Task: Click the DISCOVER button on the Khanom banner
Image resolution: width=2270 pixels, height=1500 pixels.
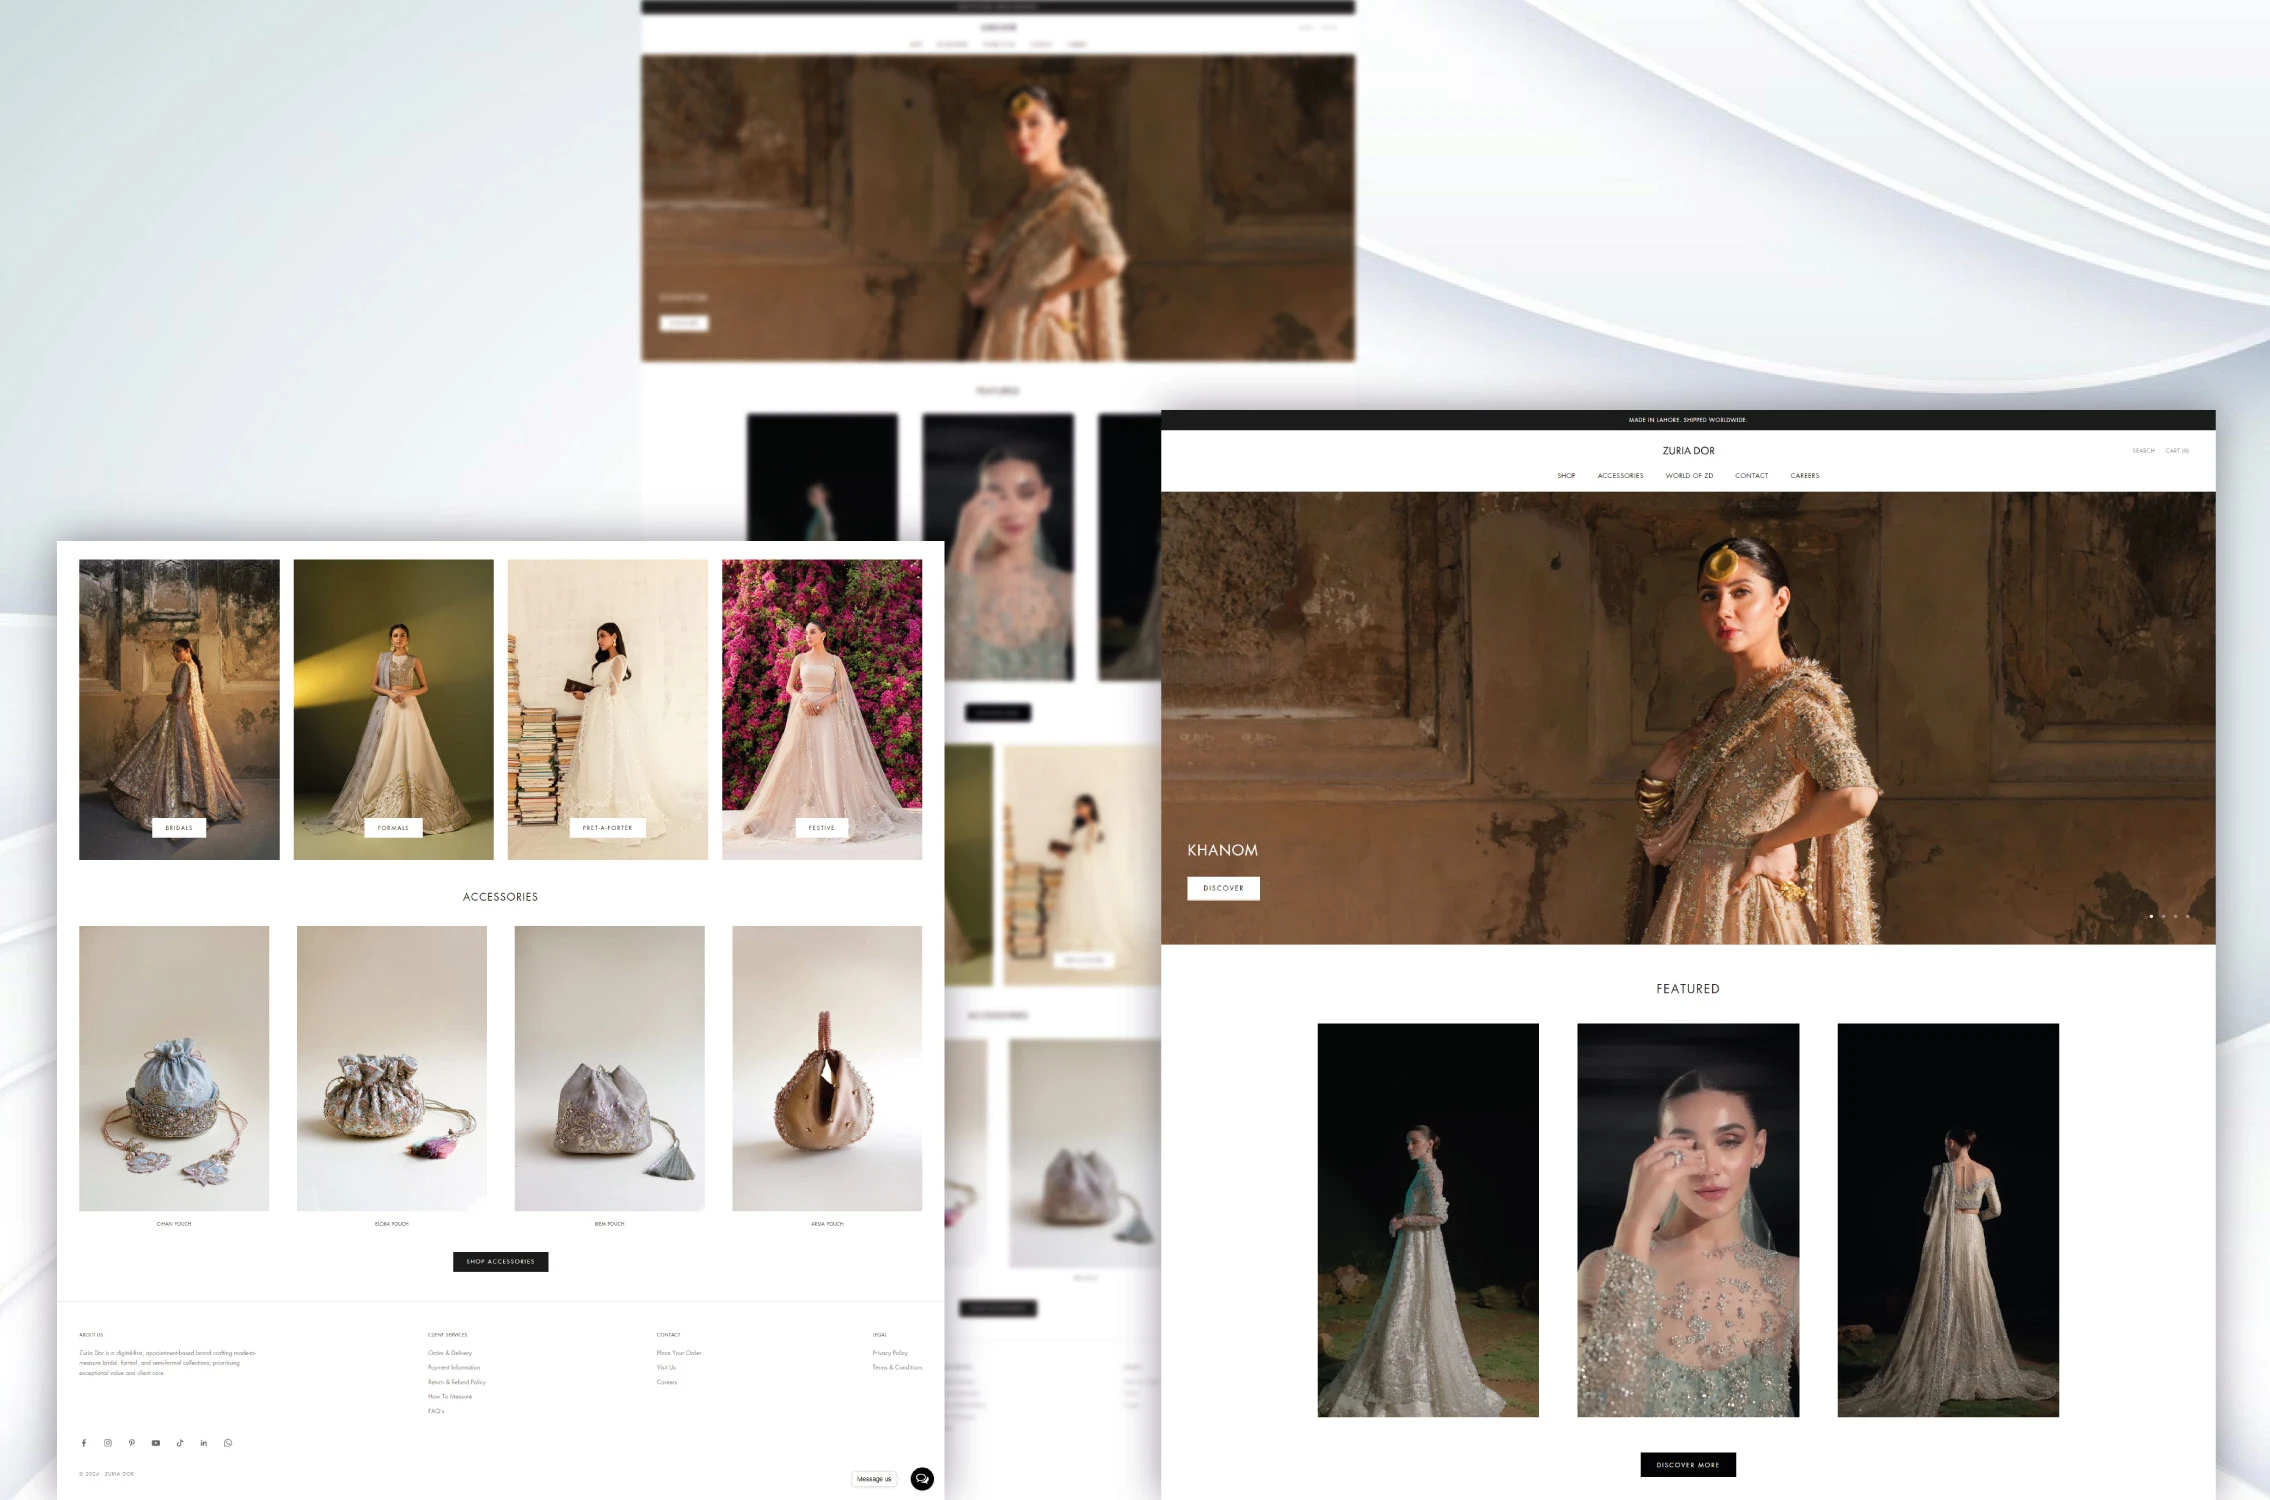Action: [x=1223, y=888]
